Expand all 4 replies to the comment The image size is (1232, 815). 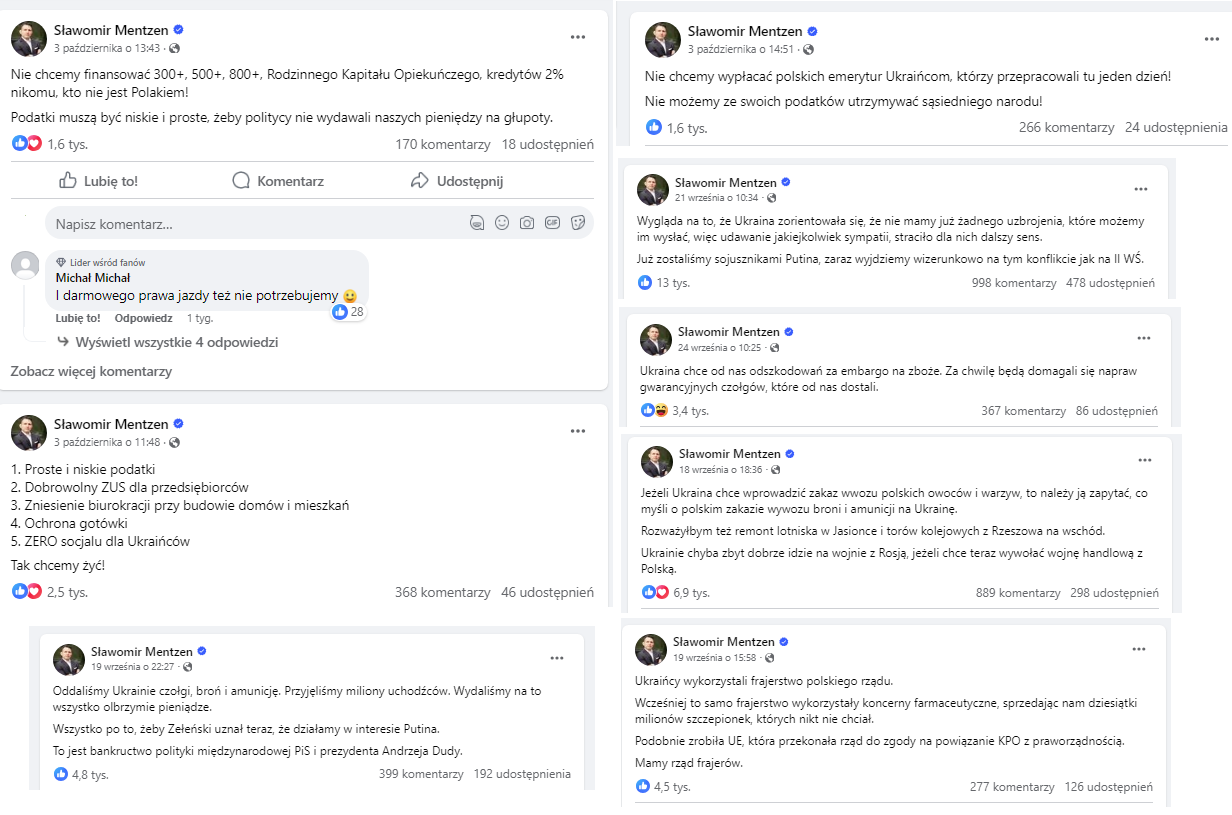coord(177,342)
